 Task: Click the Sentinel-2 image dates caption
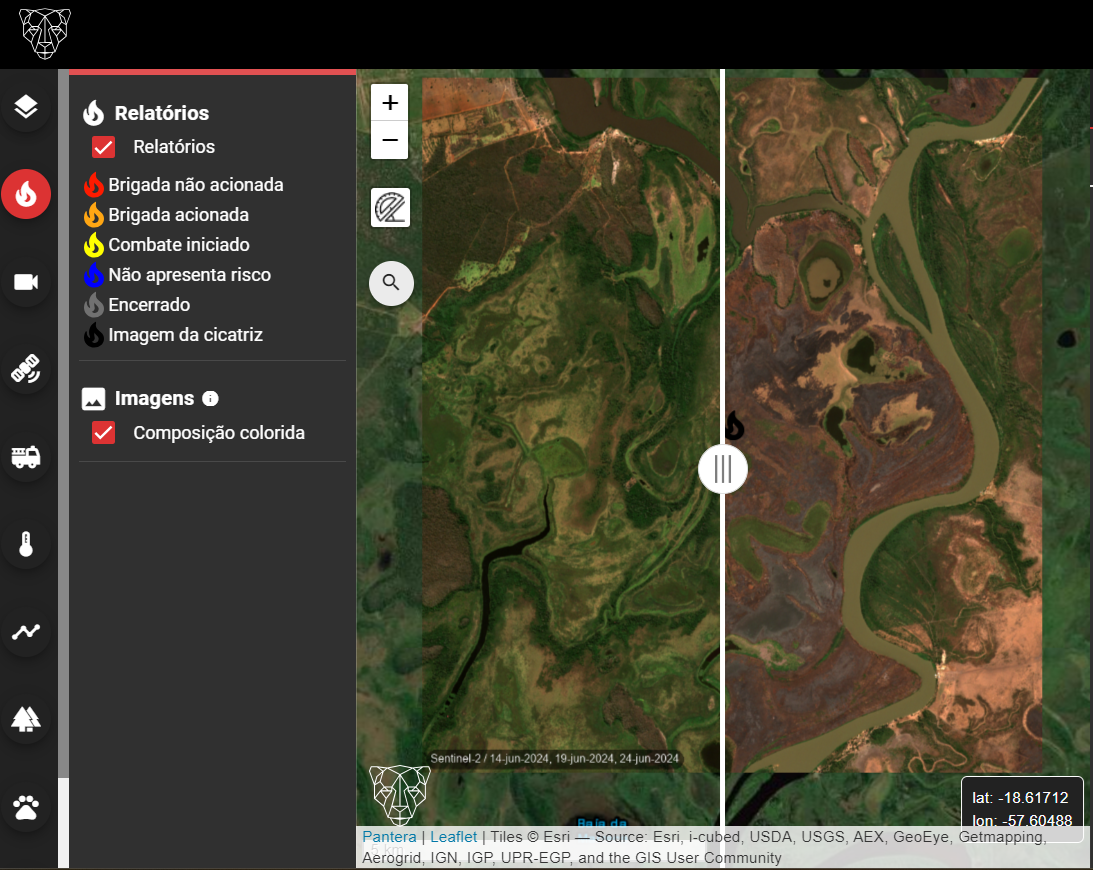click(554, 758)
